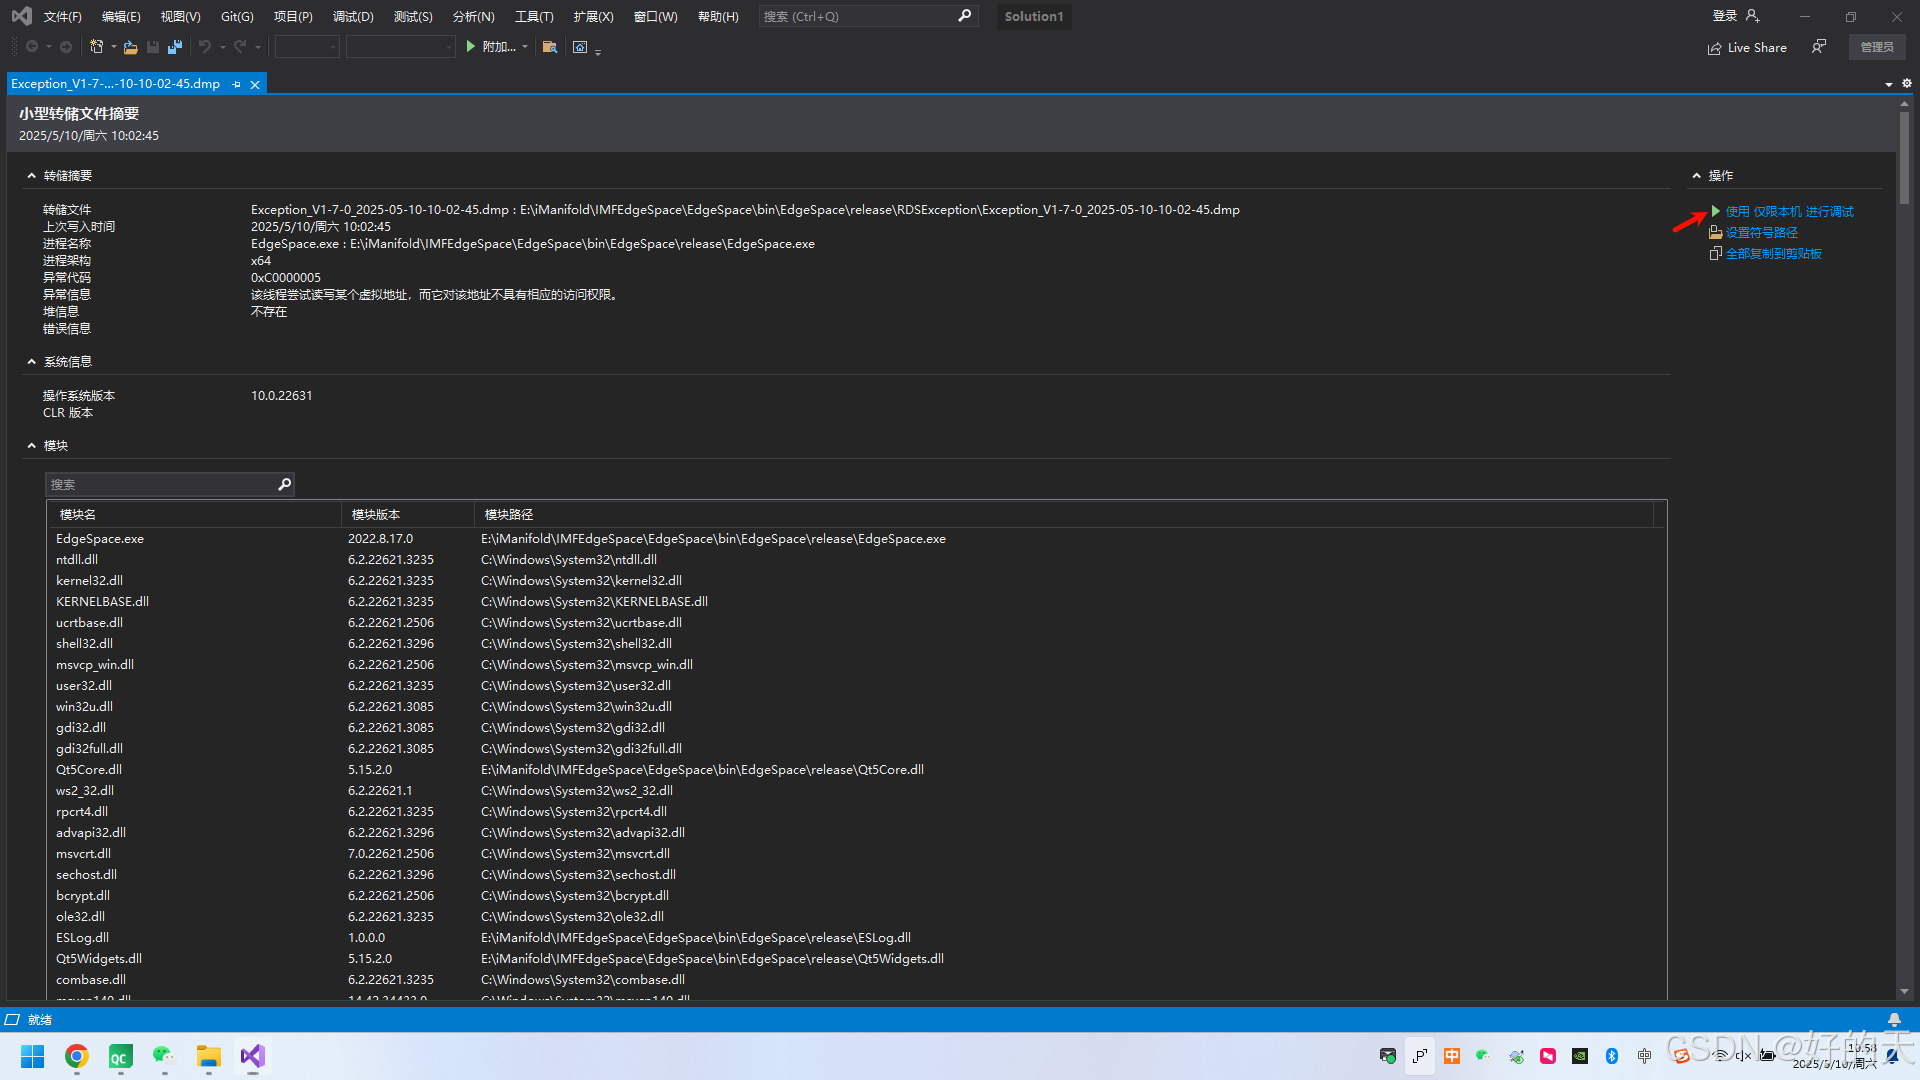Collapse the 模块 section
This screenshot has width=1920, height=1080.
coord(31,446)
